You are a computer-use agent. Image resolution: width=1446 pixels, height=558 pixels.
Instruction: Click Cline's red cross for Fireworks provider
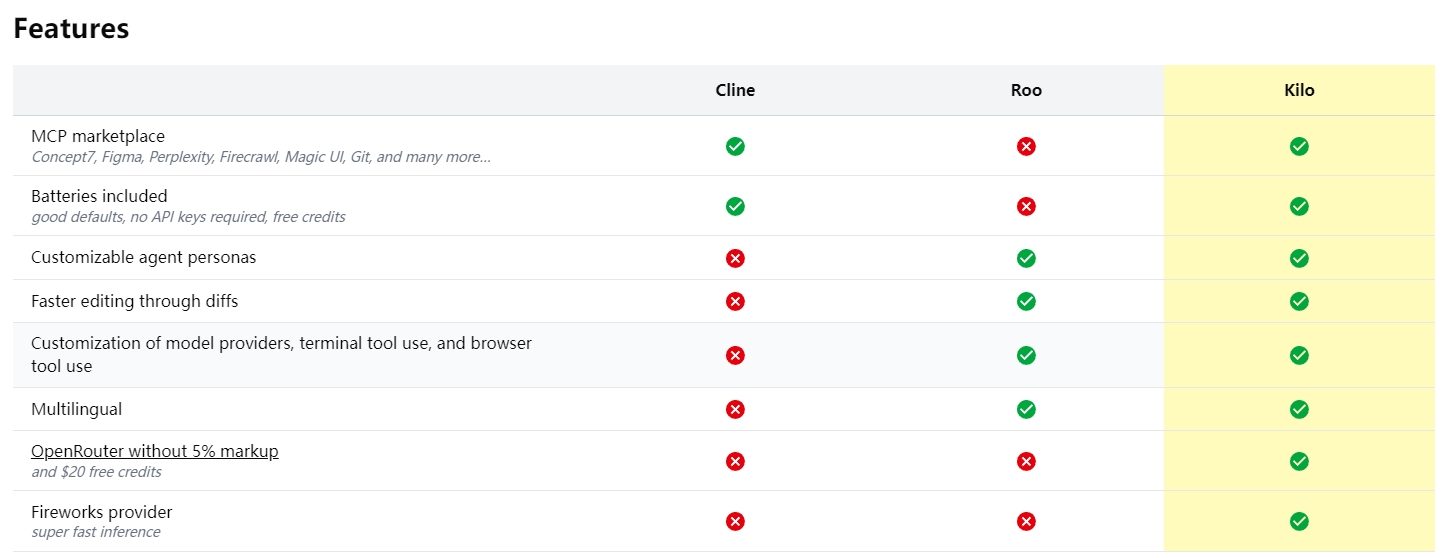[x=735, y=521]
